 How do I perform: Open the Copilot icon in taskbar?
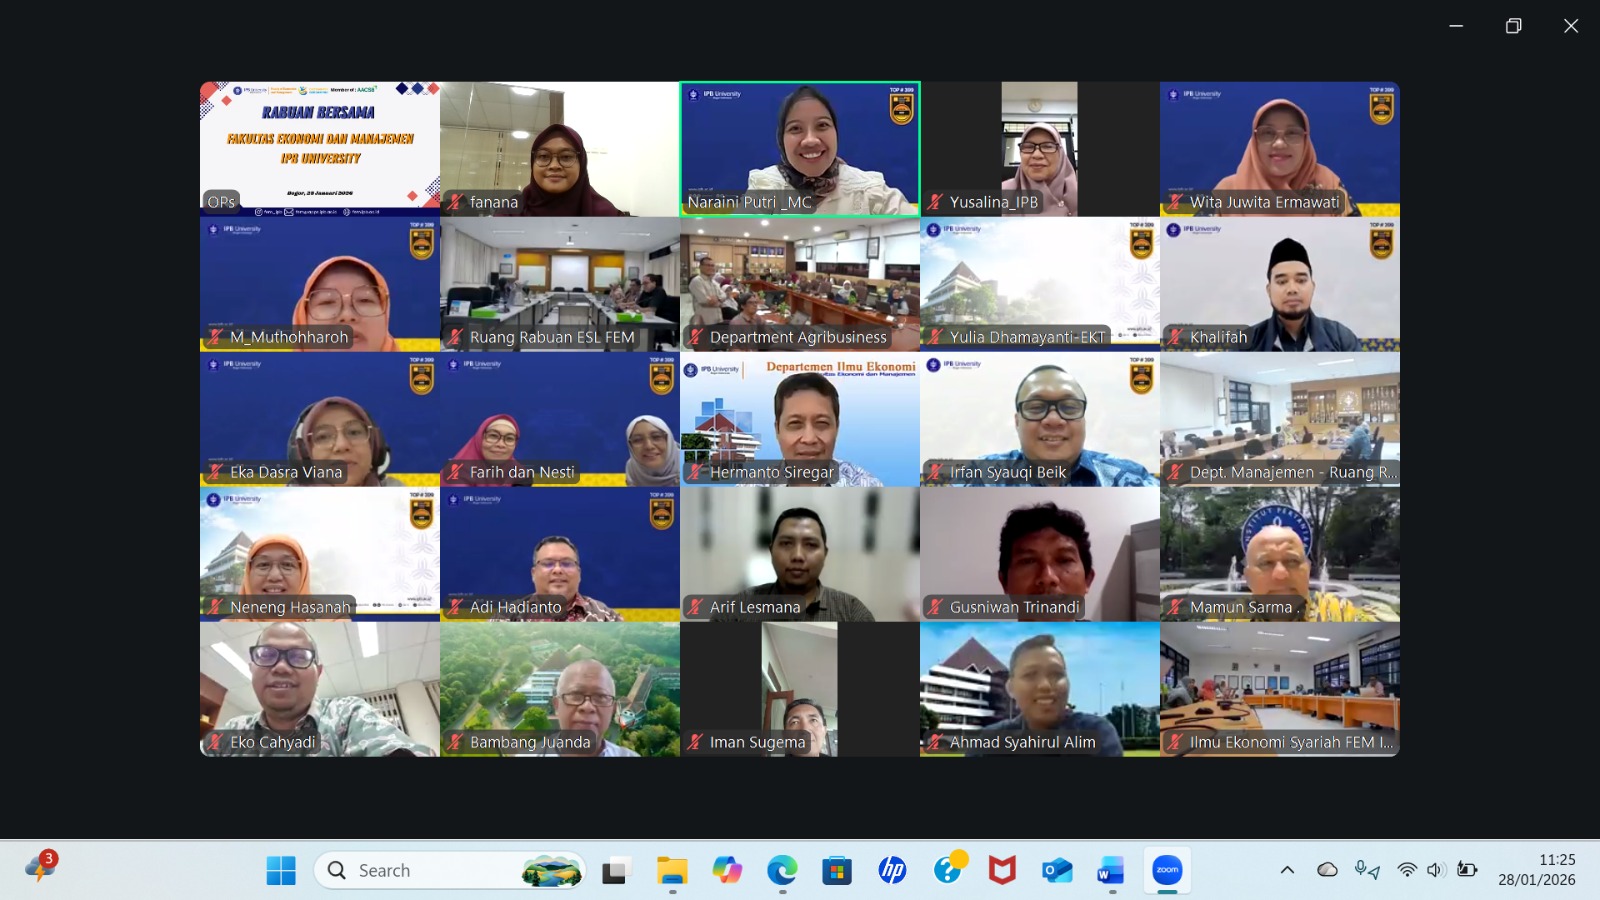point(727,870)
